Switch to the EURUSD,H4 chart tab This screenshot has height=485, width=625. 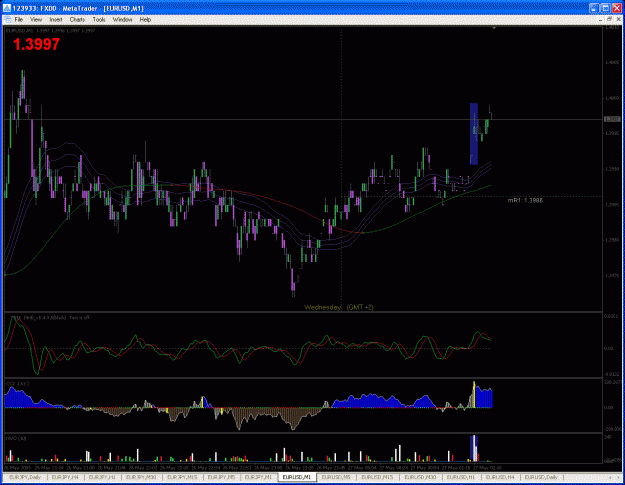[500, 477]
